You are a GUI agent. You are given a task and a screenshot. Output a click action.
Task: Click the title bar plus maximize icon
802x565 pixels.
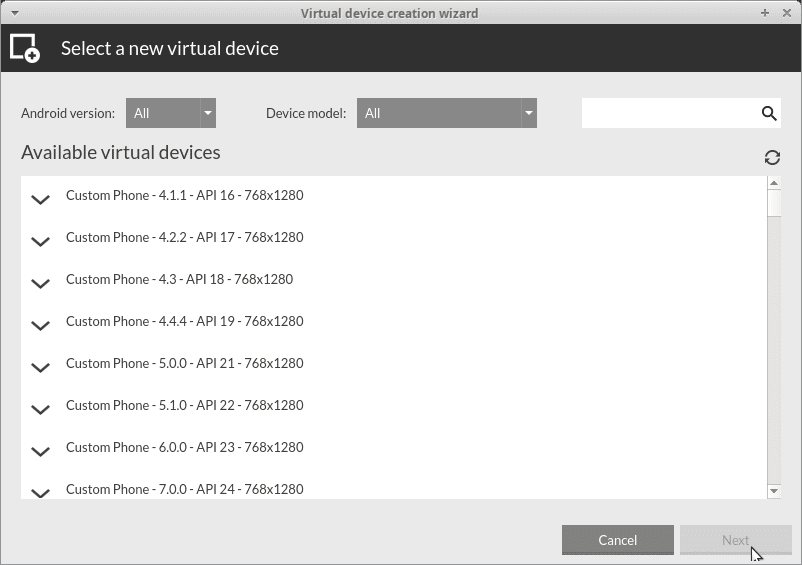(x=765, y=13)
